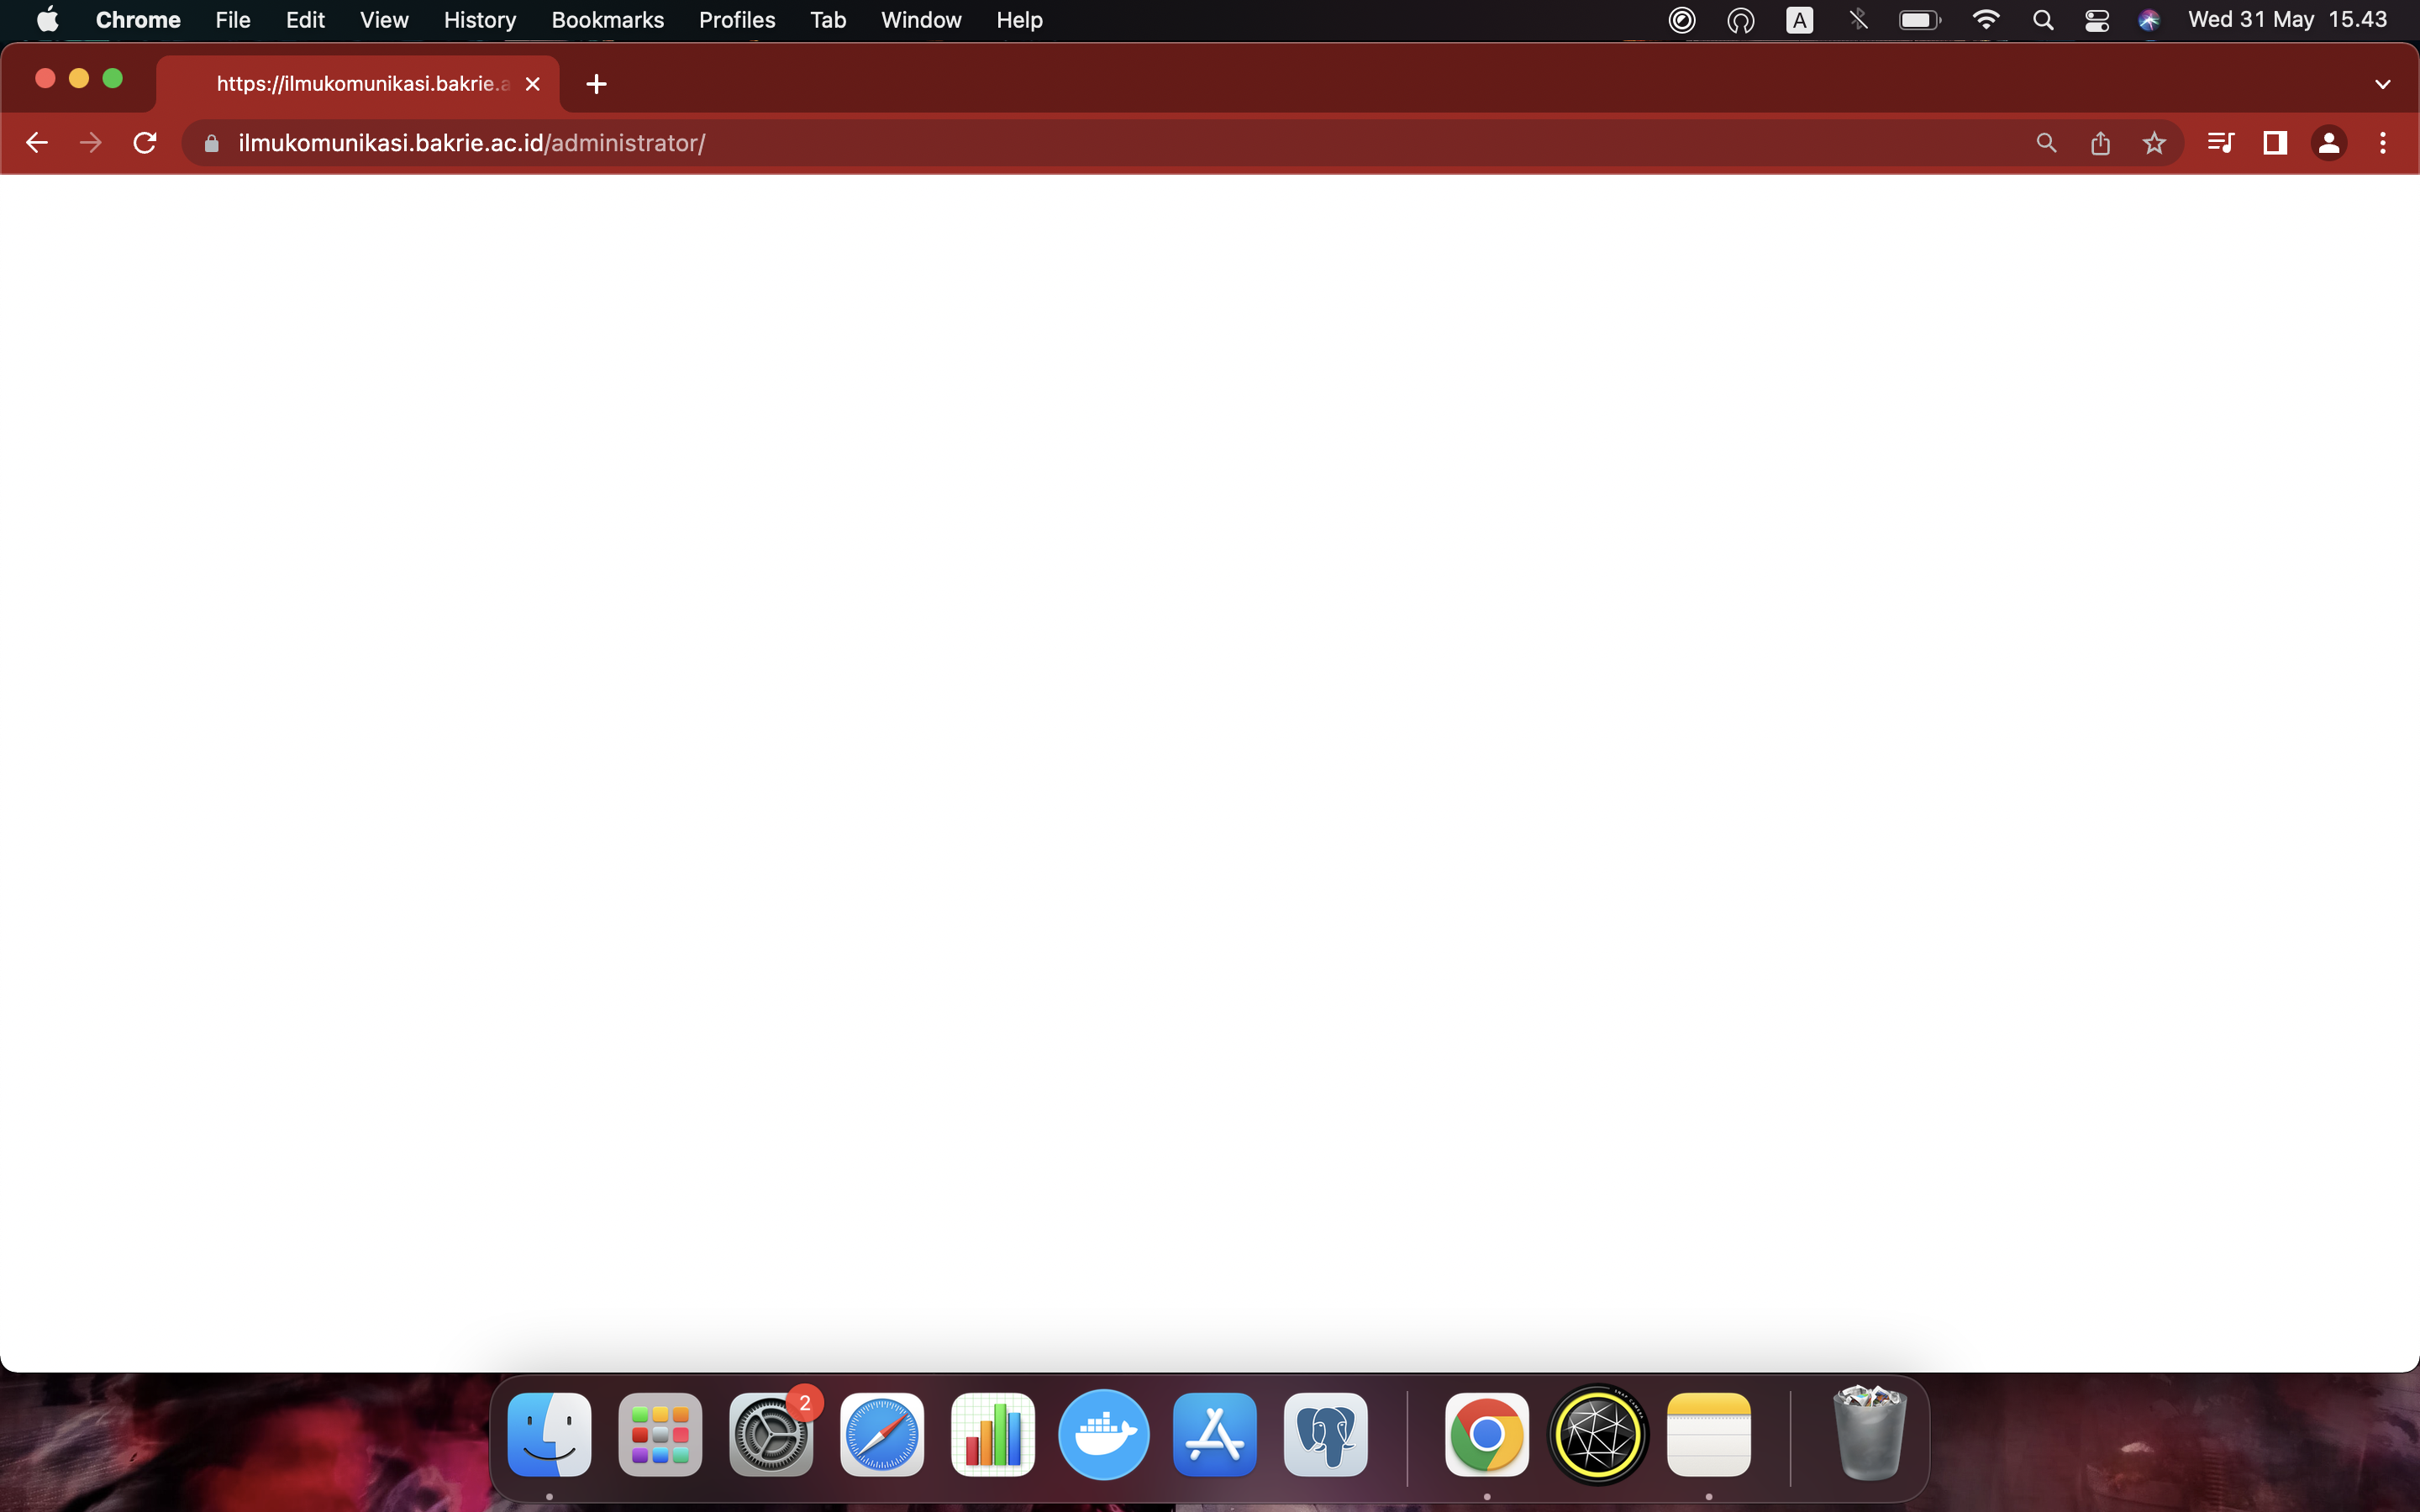Bookmark this tab with star icon
Screen dimensions: 2420x1512
pyautogui.click(x=2154, y=143)
